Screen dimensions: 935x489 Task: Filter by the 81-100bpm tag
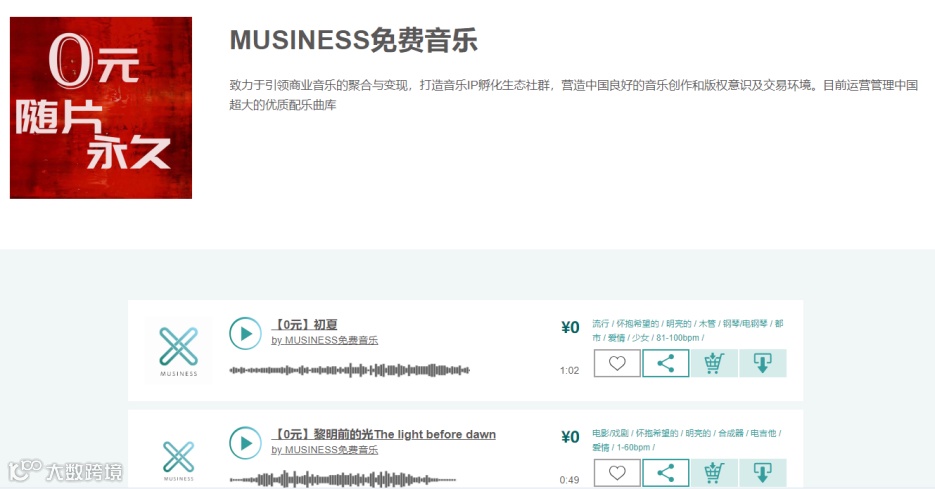click(x=678, y=338)
